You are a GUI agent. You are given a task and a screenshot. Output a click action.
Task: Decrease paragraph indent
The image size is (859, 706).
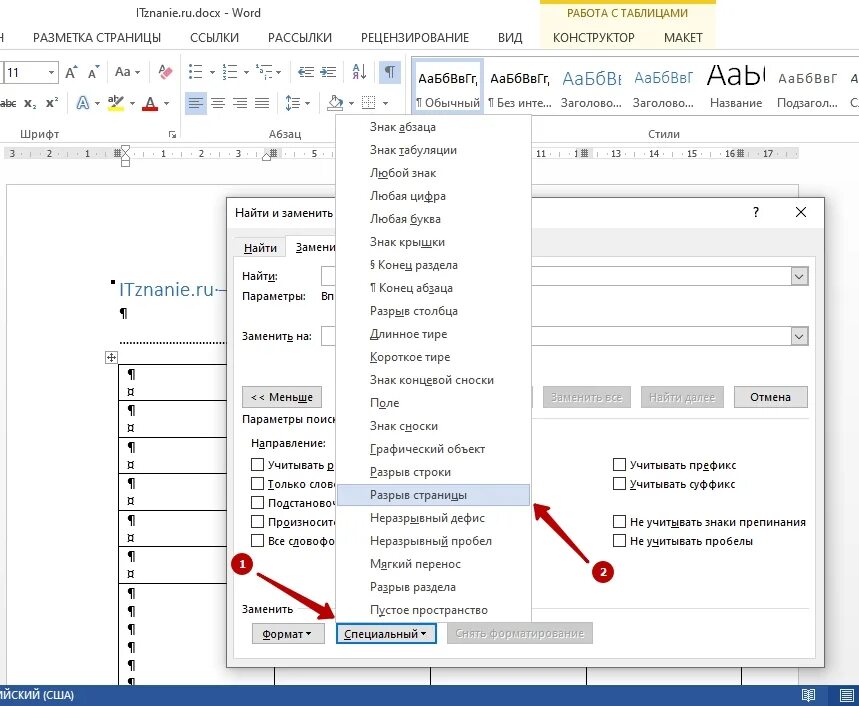[x=306, y=72]
